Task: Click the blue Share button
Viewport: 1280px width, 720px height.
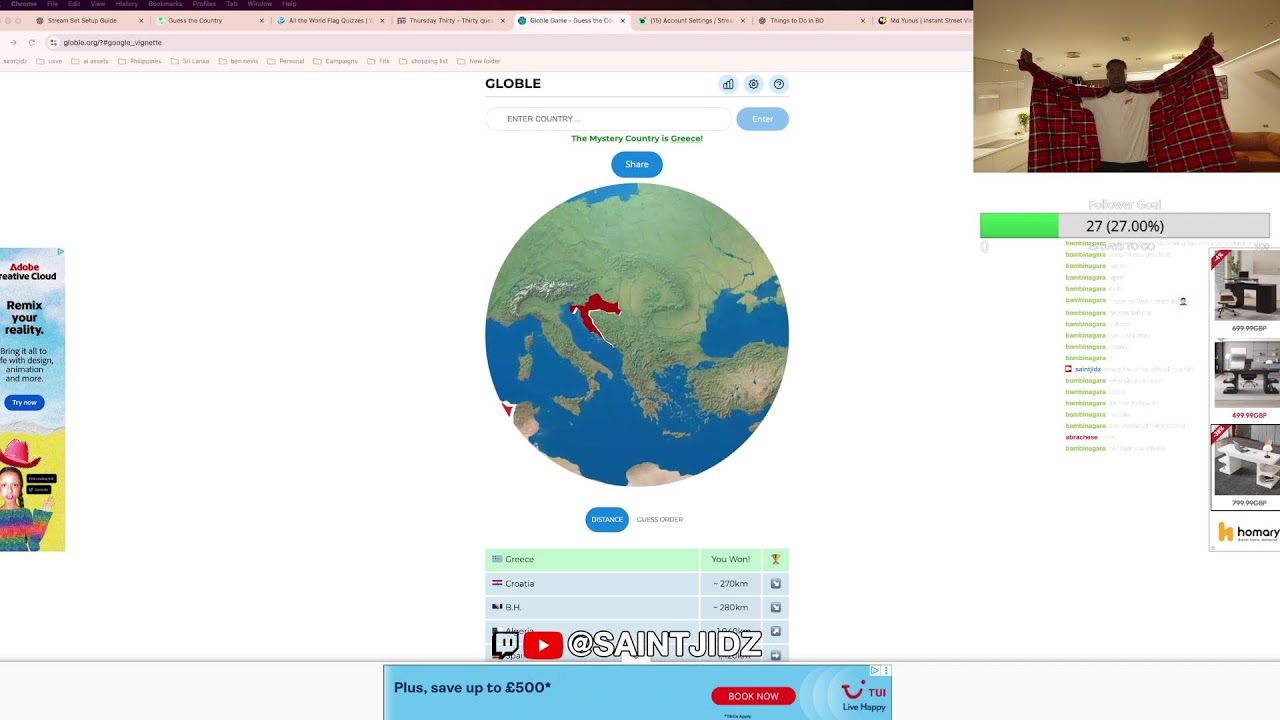Action: 637,164
